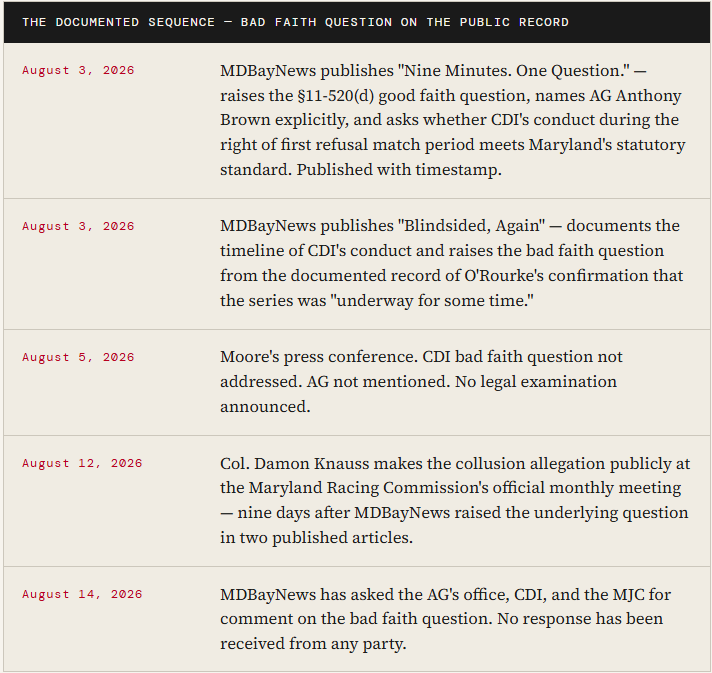Viewport: 712px width, 673px height.
Task: Click 'in two published articles.' in August 12 entry
Action: 316,538
